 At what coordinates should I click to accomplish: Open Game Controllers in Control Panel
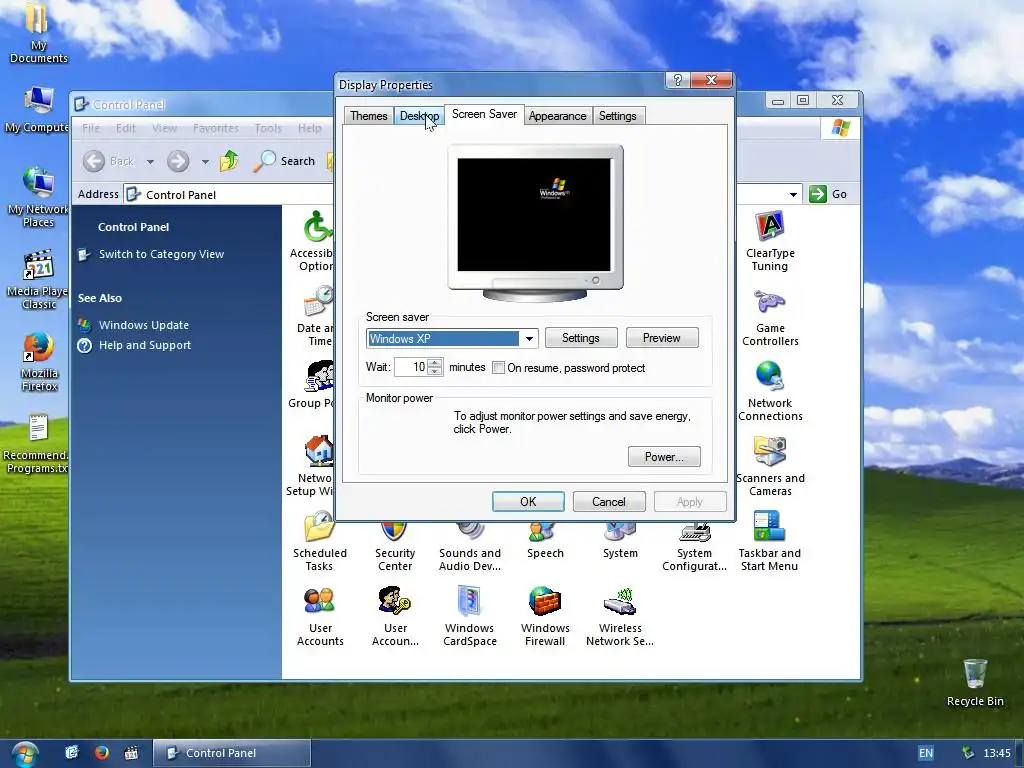pyautogui.click(x=770, y=317)
